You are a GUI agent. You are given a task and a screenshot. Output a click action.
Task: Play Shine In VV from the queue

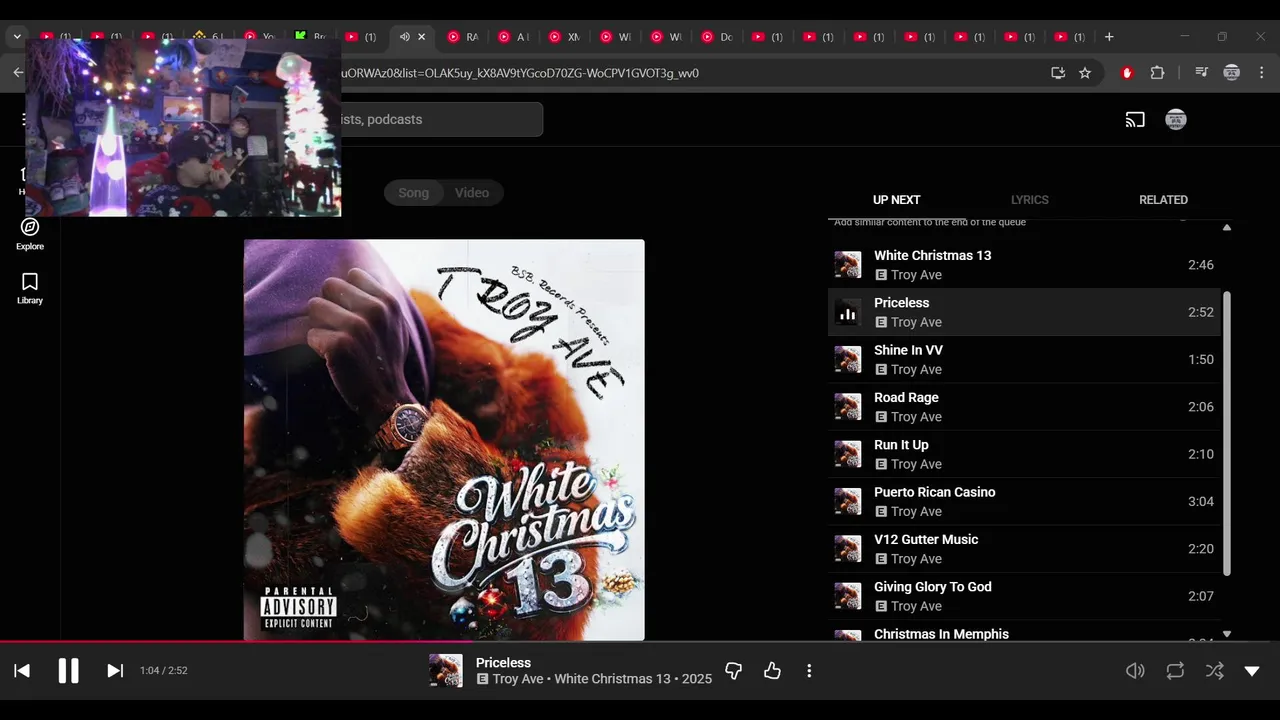(x=1024, y=360)
